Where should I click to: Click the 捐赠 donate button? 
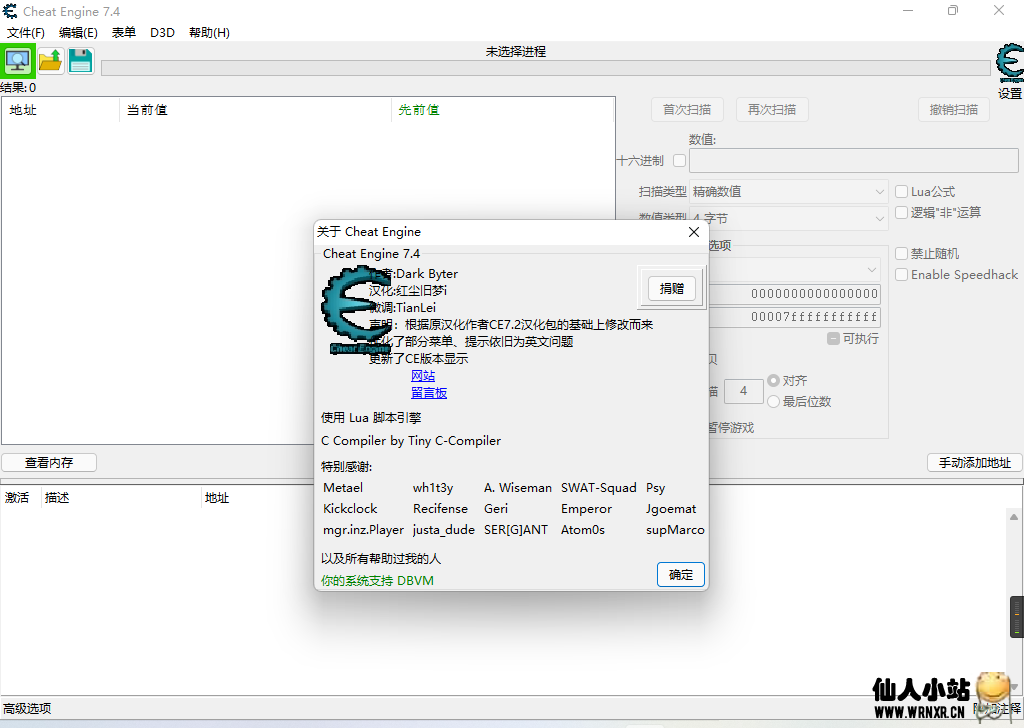(672, 288)
